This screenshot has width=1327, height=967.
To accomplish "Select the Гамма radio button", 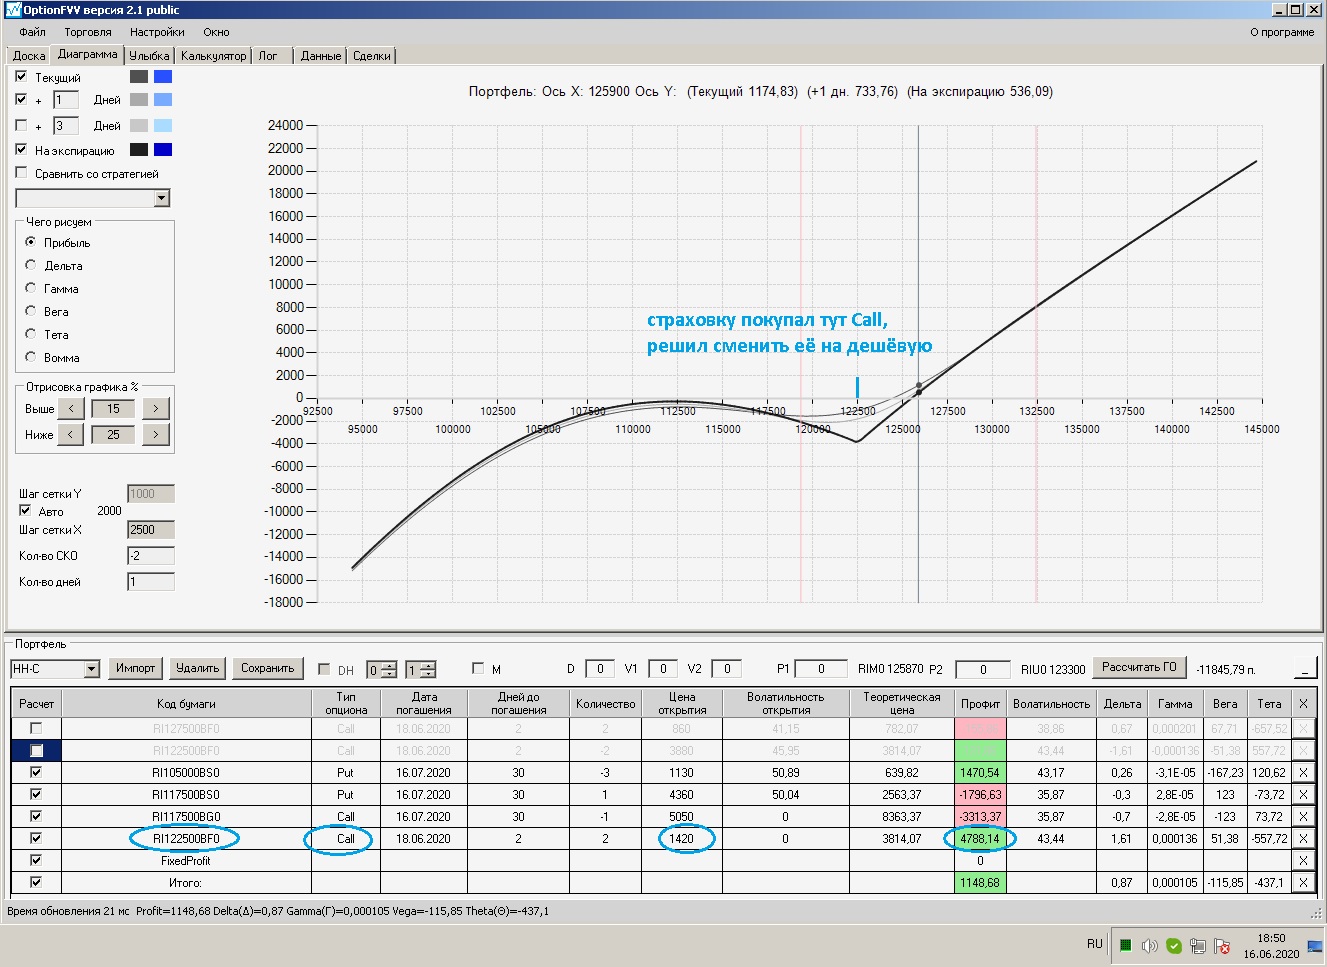I will point(30,288).
